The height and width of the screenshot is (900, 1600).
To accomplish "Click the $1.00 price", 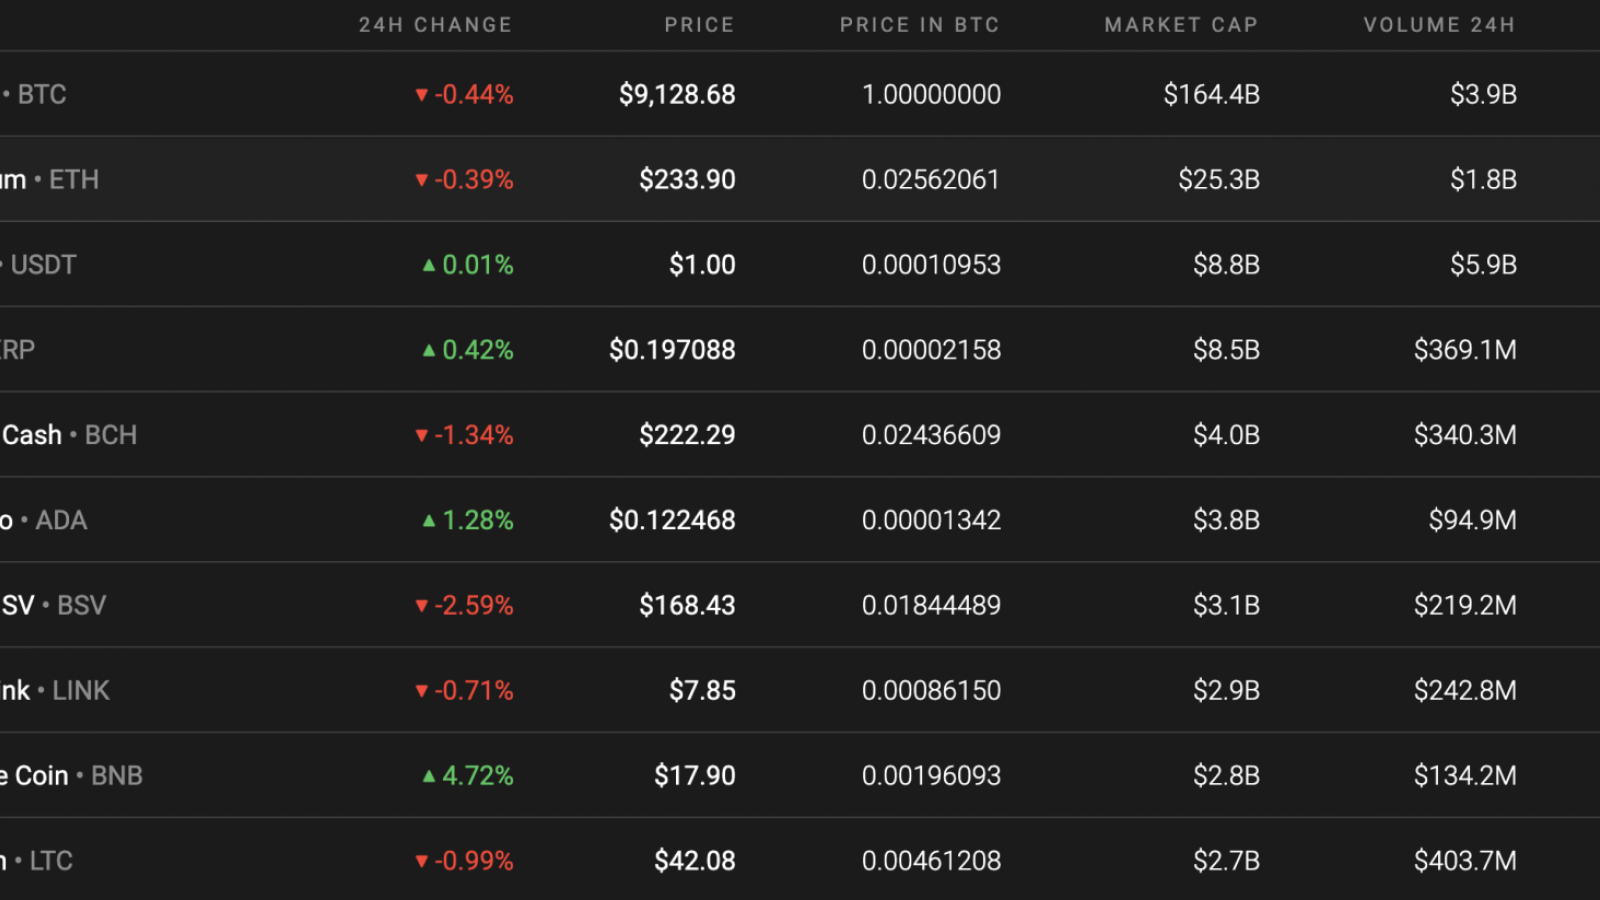I will [x=702, y=264].
